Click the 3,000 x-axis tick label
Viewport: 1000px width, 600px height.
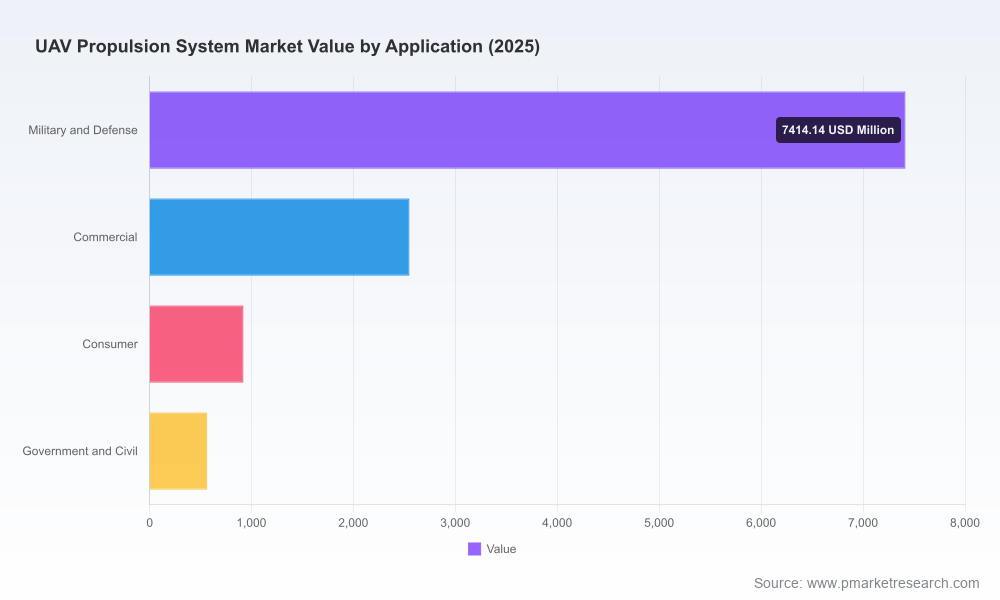pos(455,523)
